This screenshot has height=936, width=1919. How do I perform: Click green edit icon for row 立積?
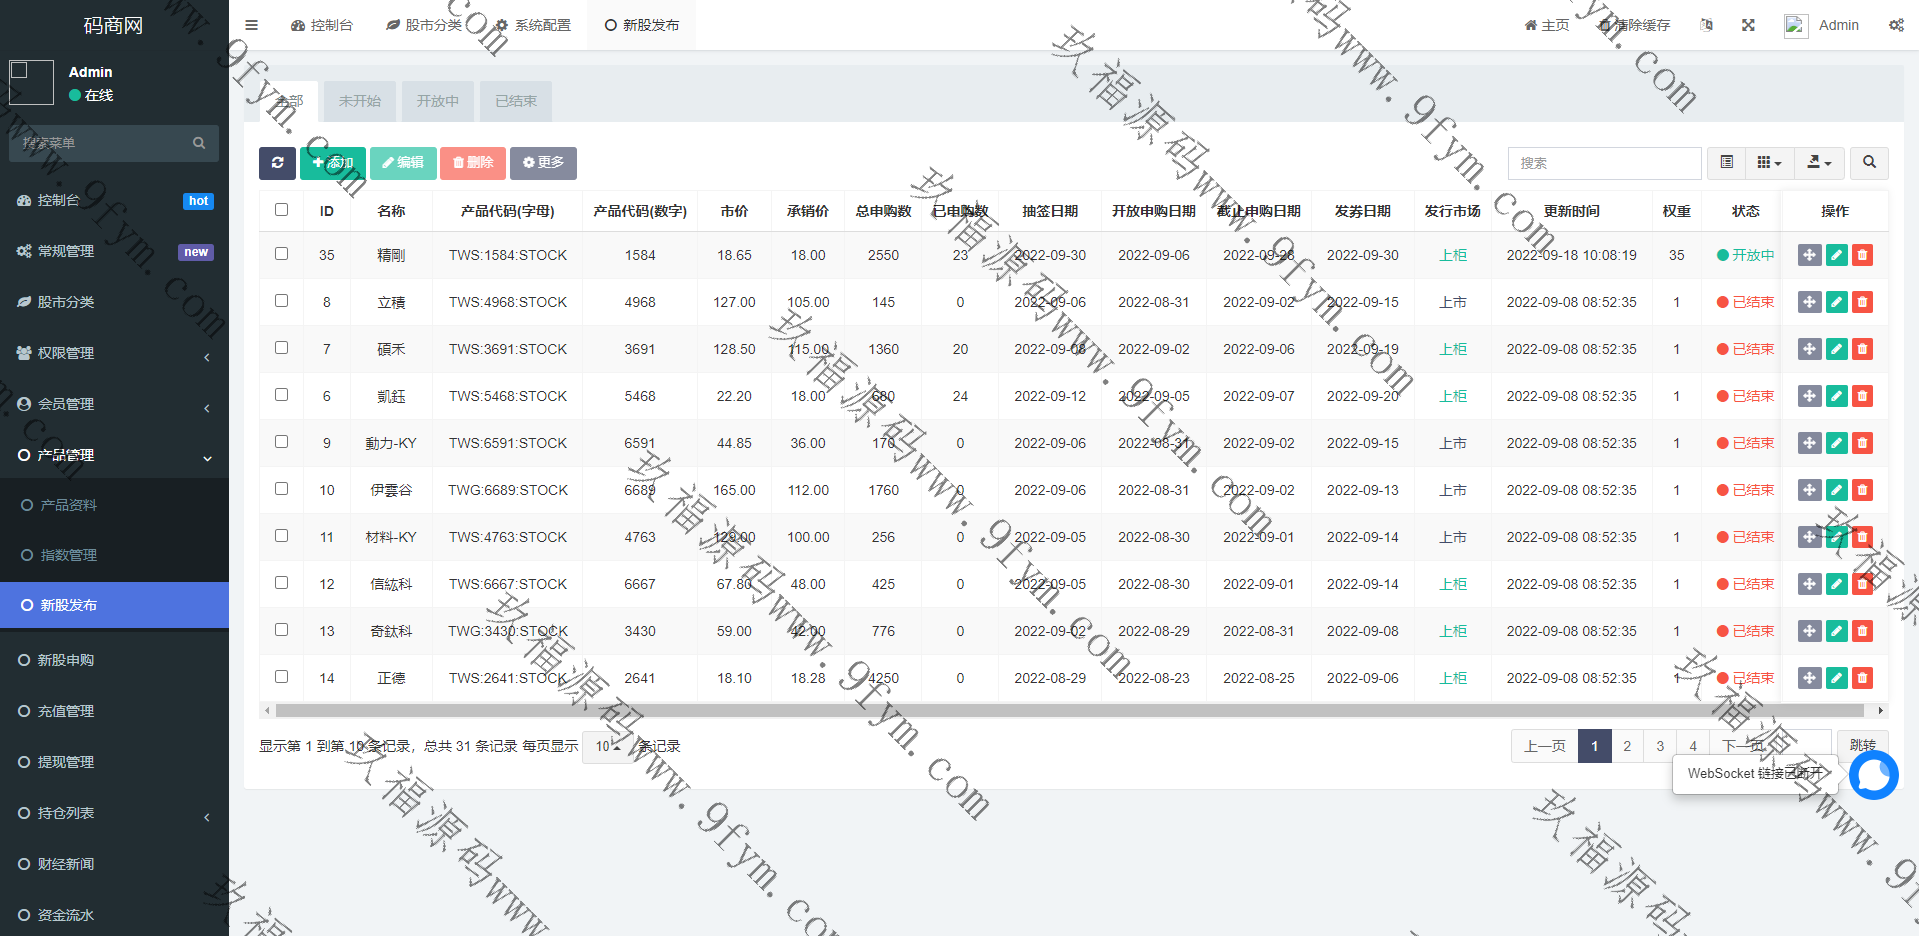click(1836, 302)
